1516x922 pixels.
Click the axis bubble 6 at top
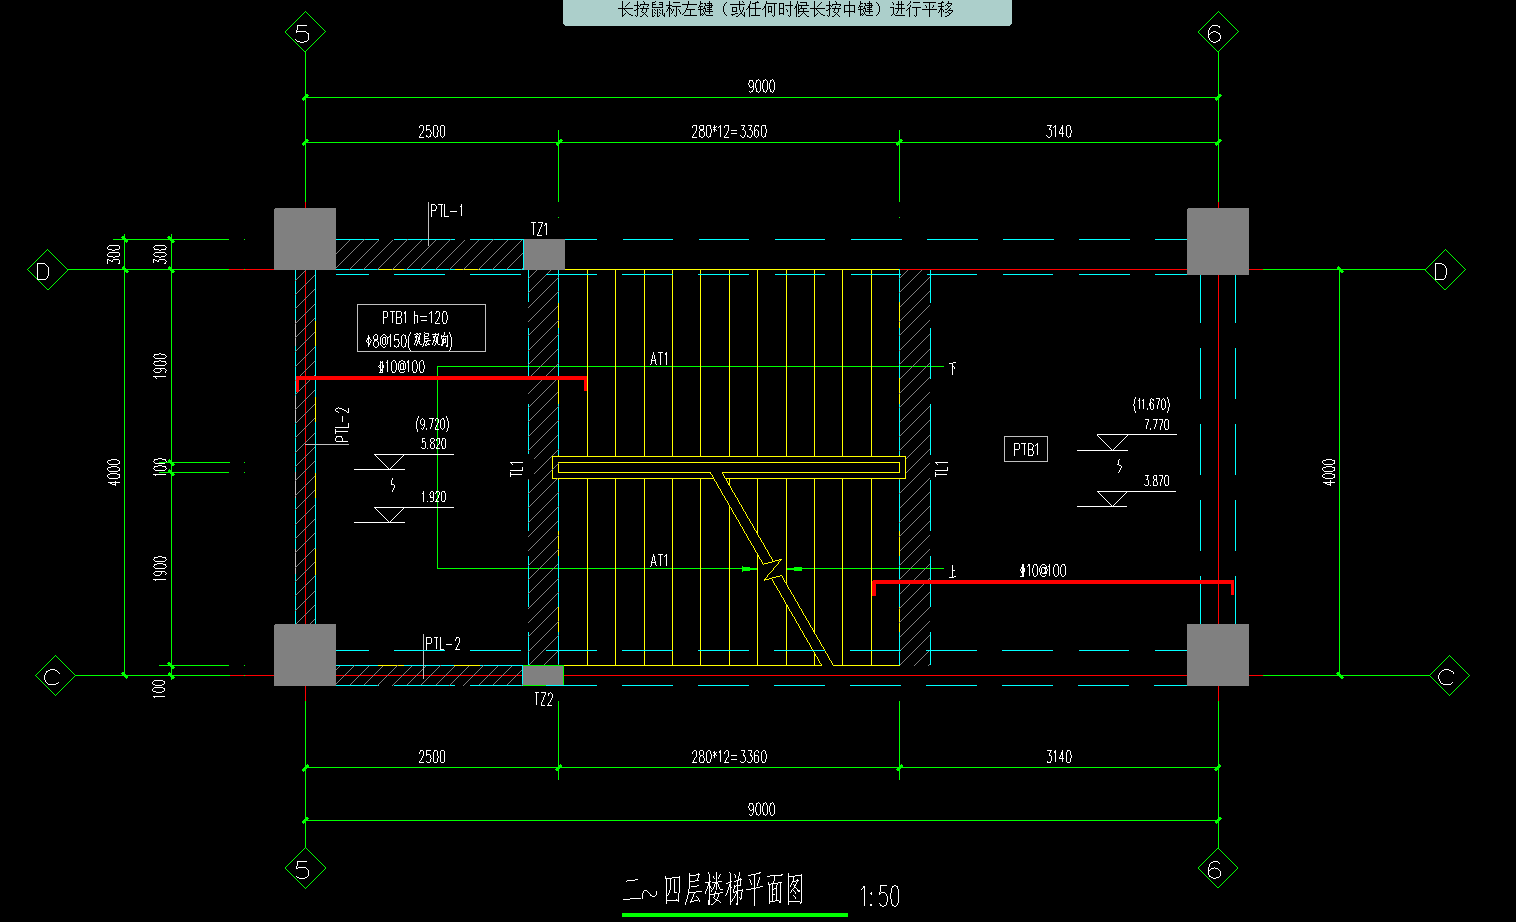tap(1217, 34)
